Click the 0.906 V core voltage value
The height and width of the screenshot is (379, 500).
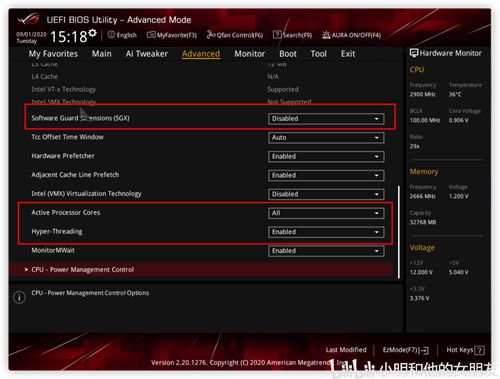coord(458,120)
